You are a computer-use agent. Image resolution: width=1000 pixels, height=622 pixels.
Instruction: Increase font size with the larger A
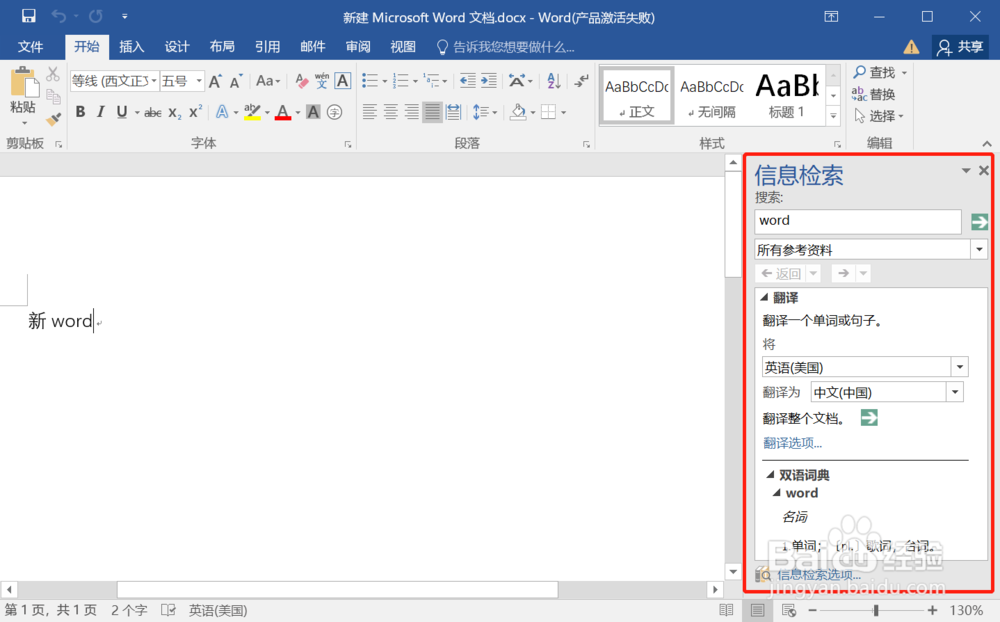coord(216,81)
